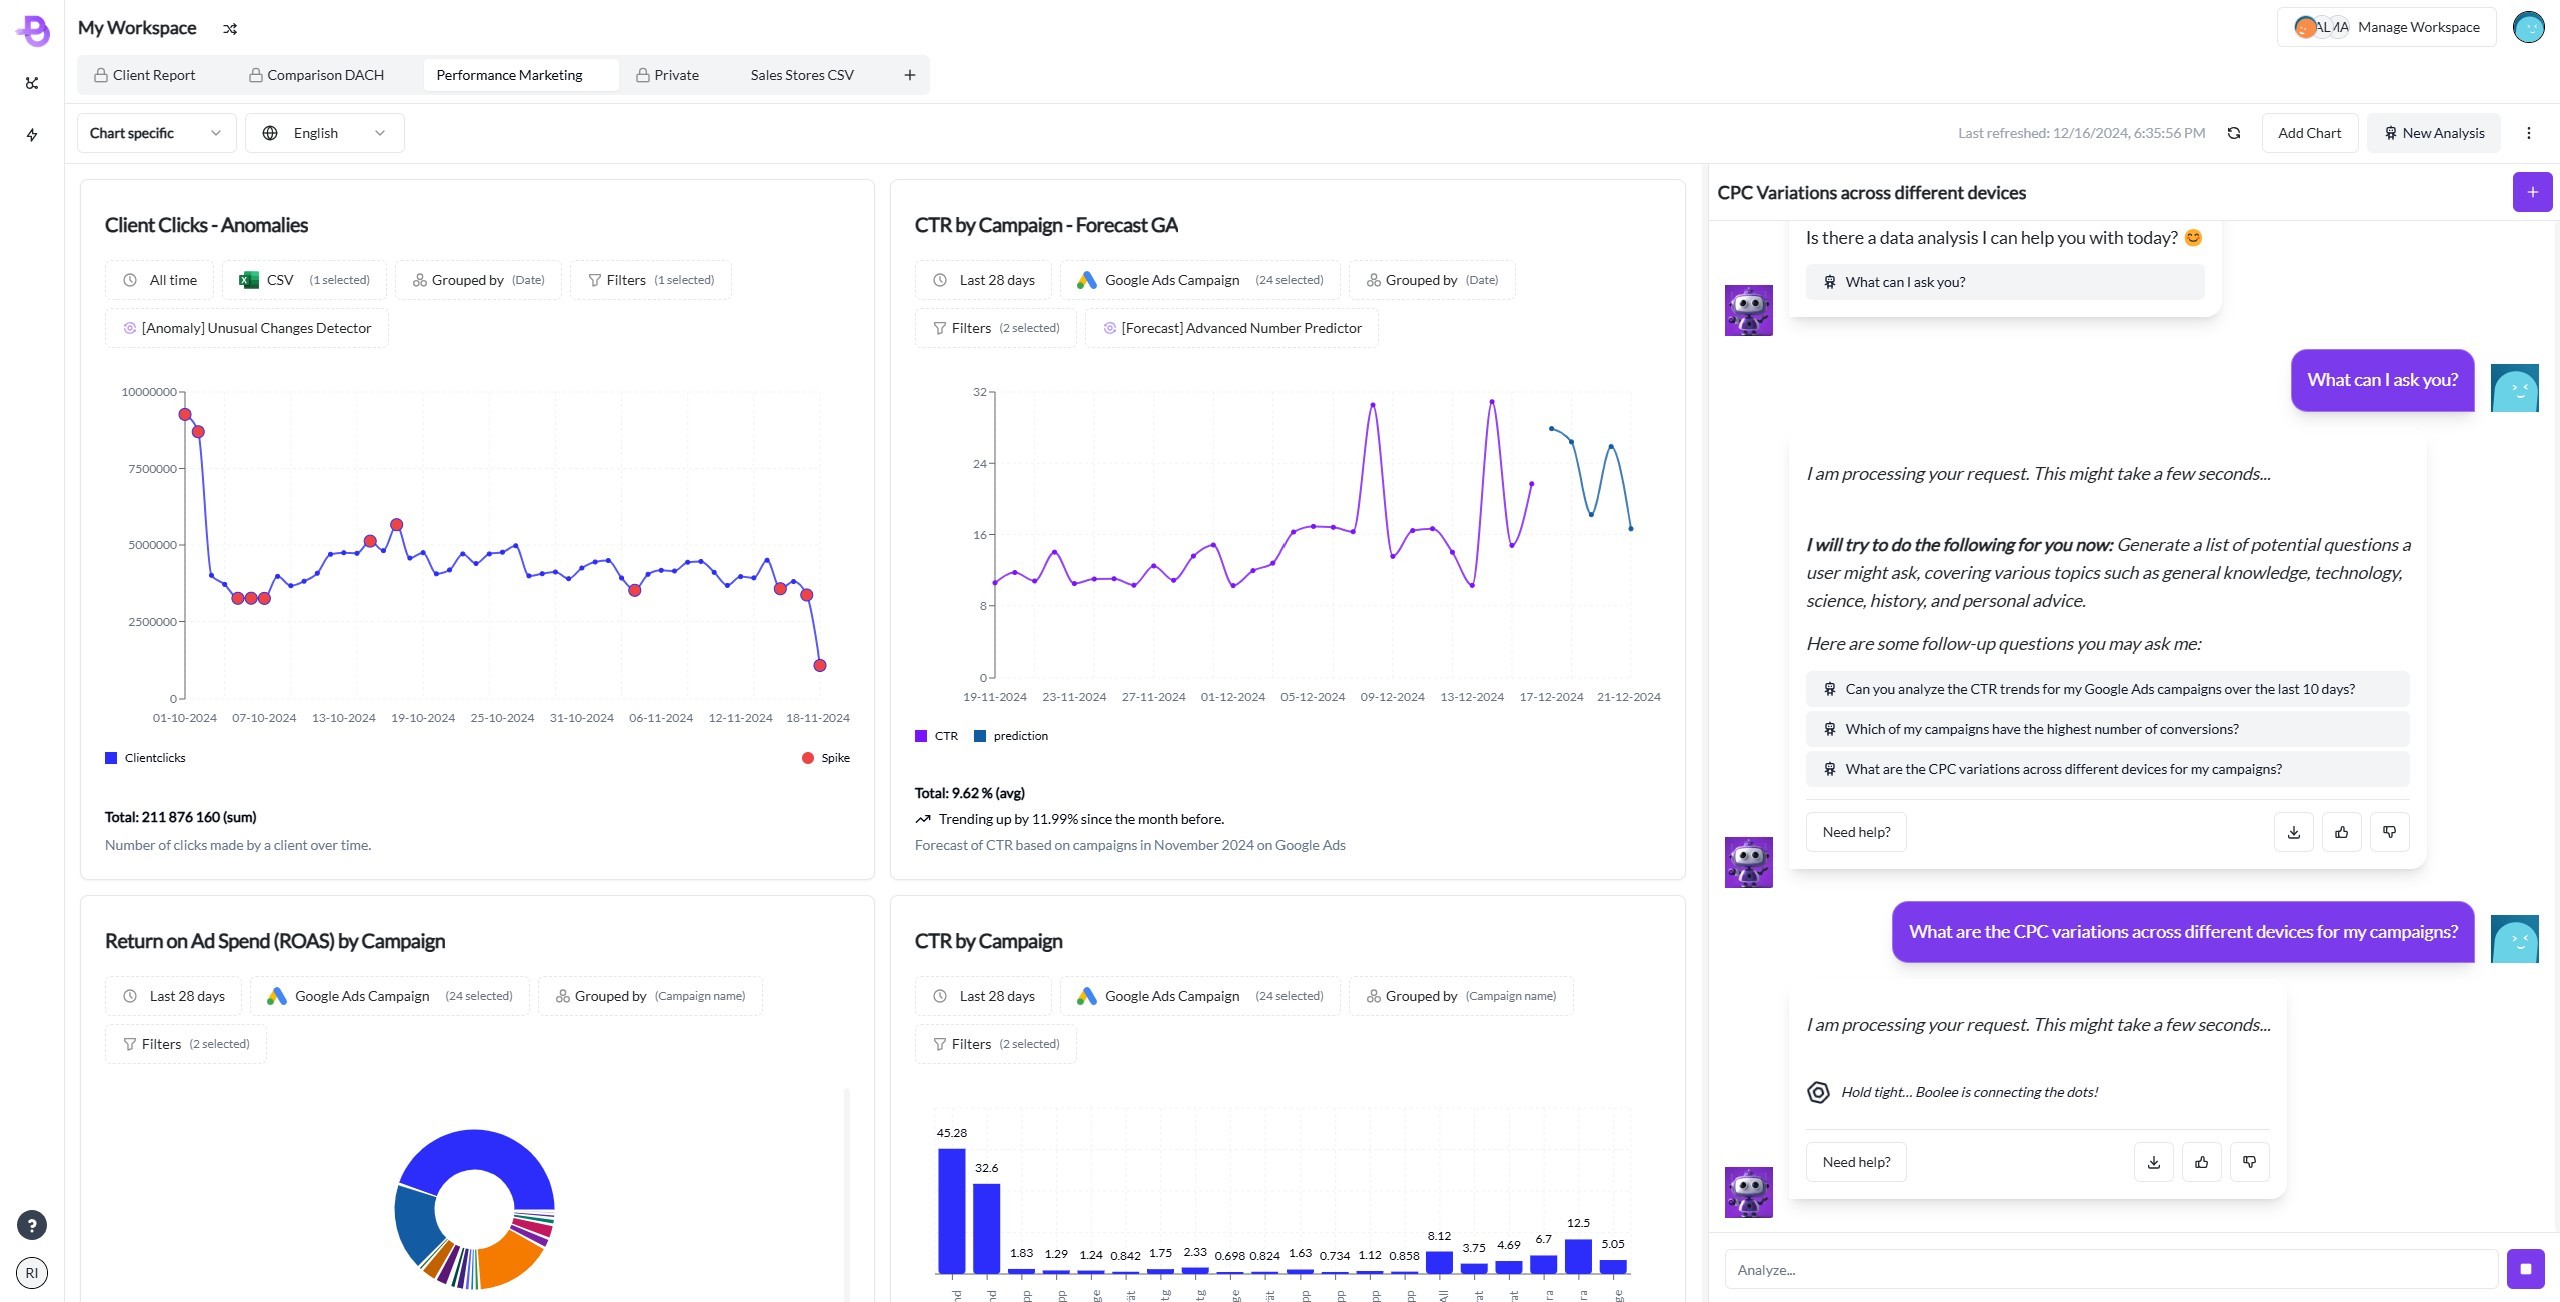Click the purple CTR legend color swatch

[x=920, y=735]
